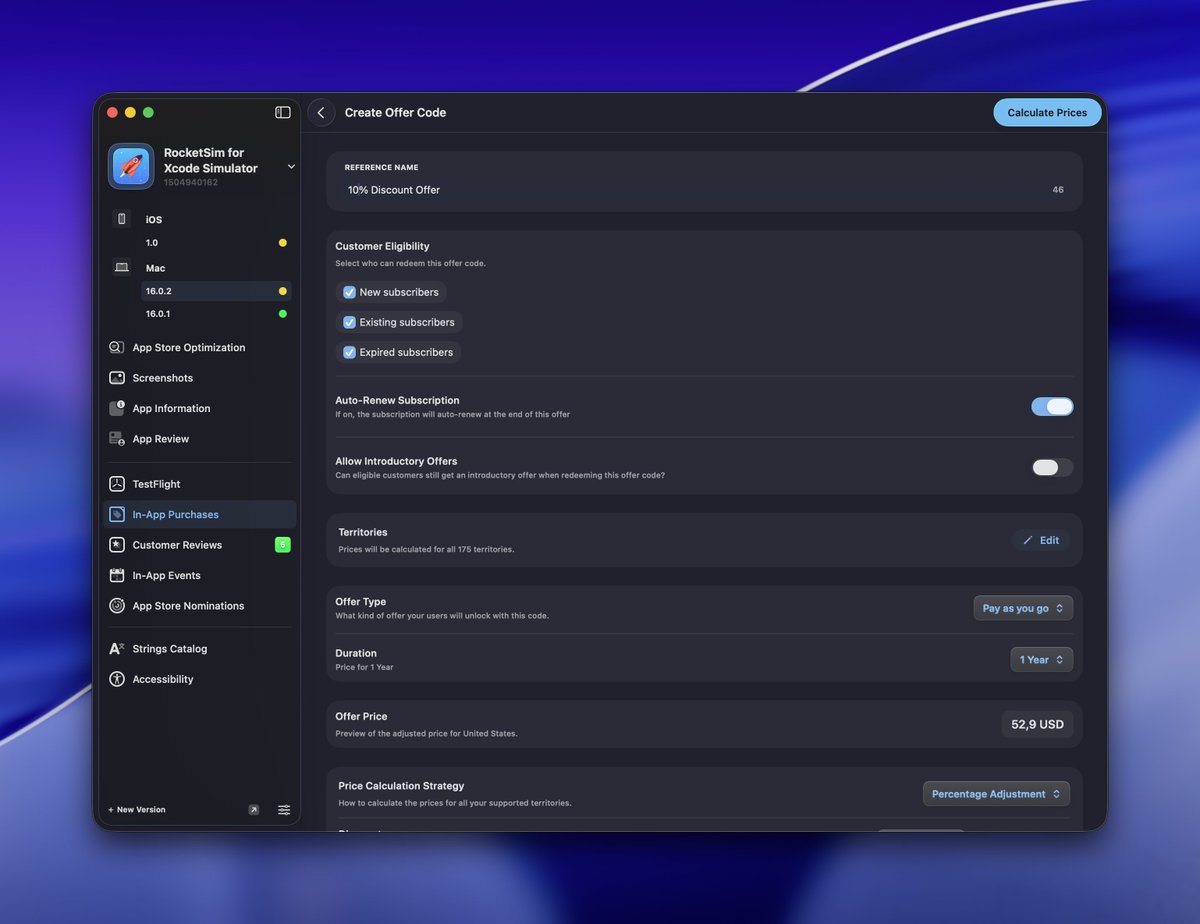
Task: Click the Customer Eligibility heading
Action: point(382,246)
